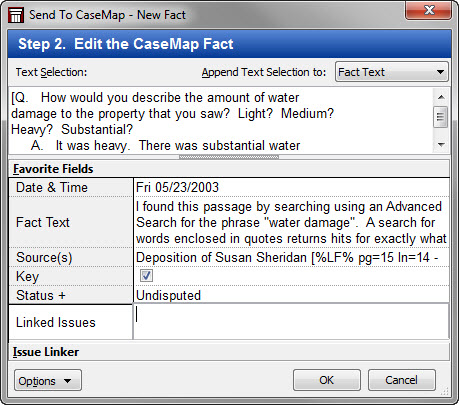Click the Status + Undisputed value
459x405 pixels.
(x=168, y=295)
